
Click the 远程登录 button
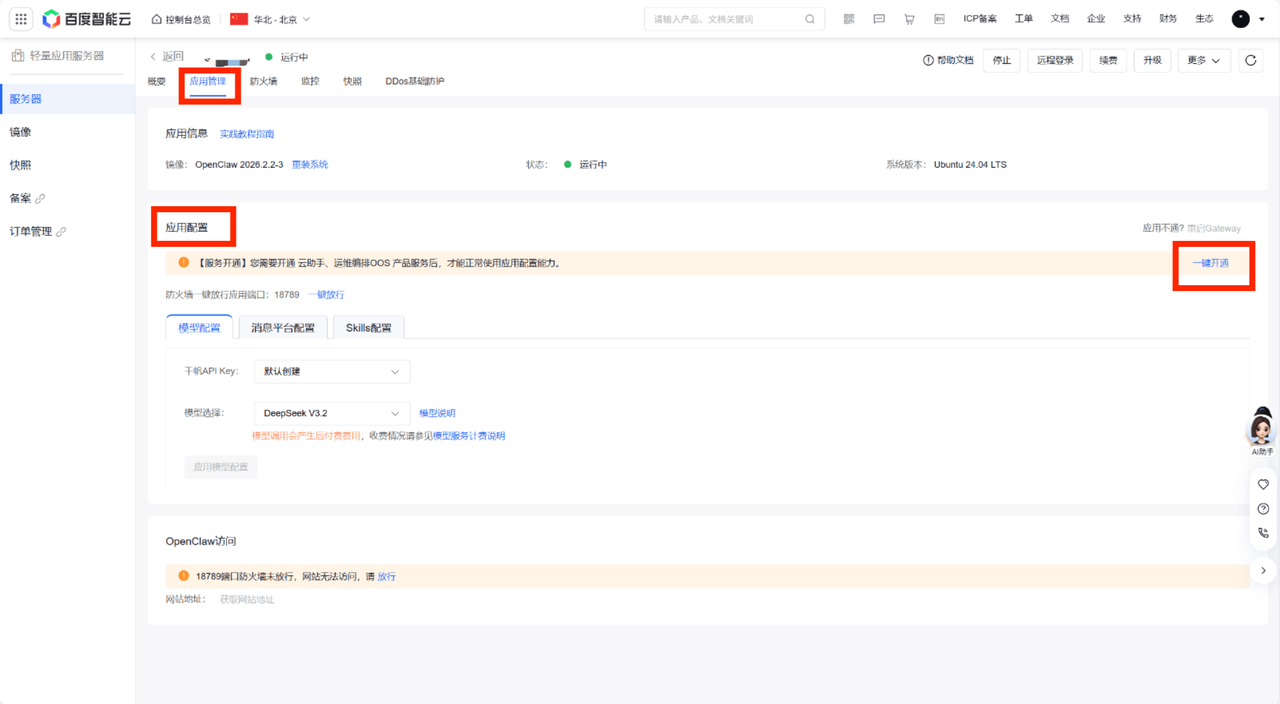click(x=1055, y=61)
